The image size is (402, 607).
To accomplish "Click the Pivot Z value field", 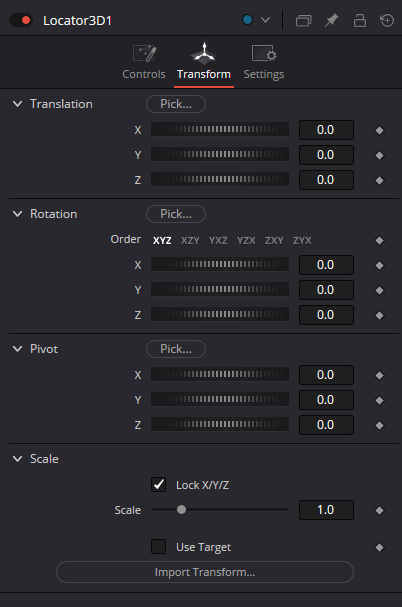I will (326, 425).
